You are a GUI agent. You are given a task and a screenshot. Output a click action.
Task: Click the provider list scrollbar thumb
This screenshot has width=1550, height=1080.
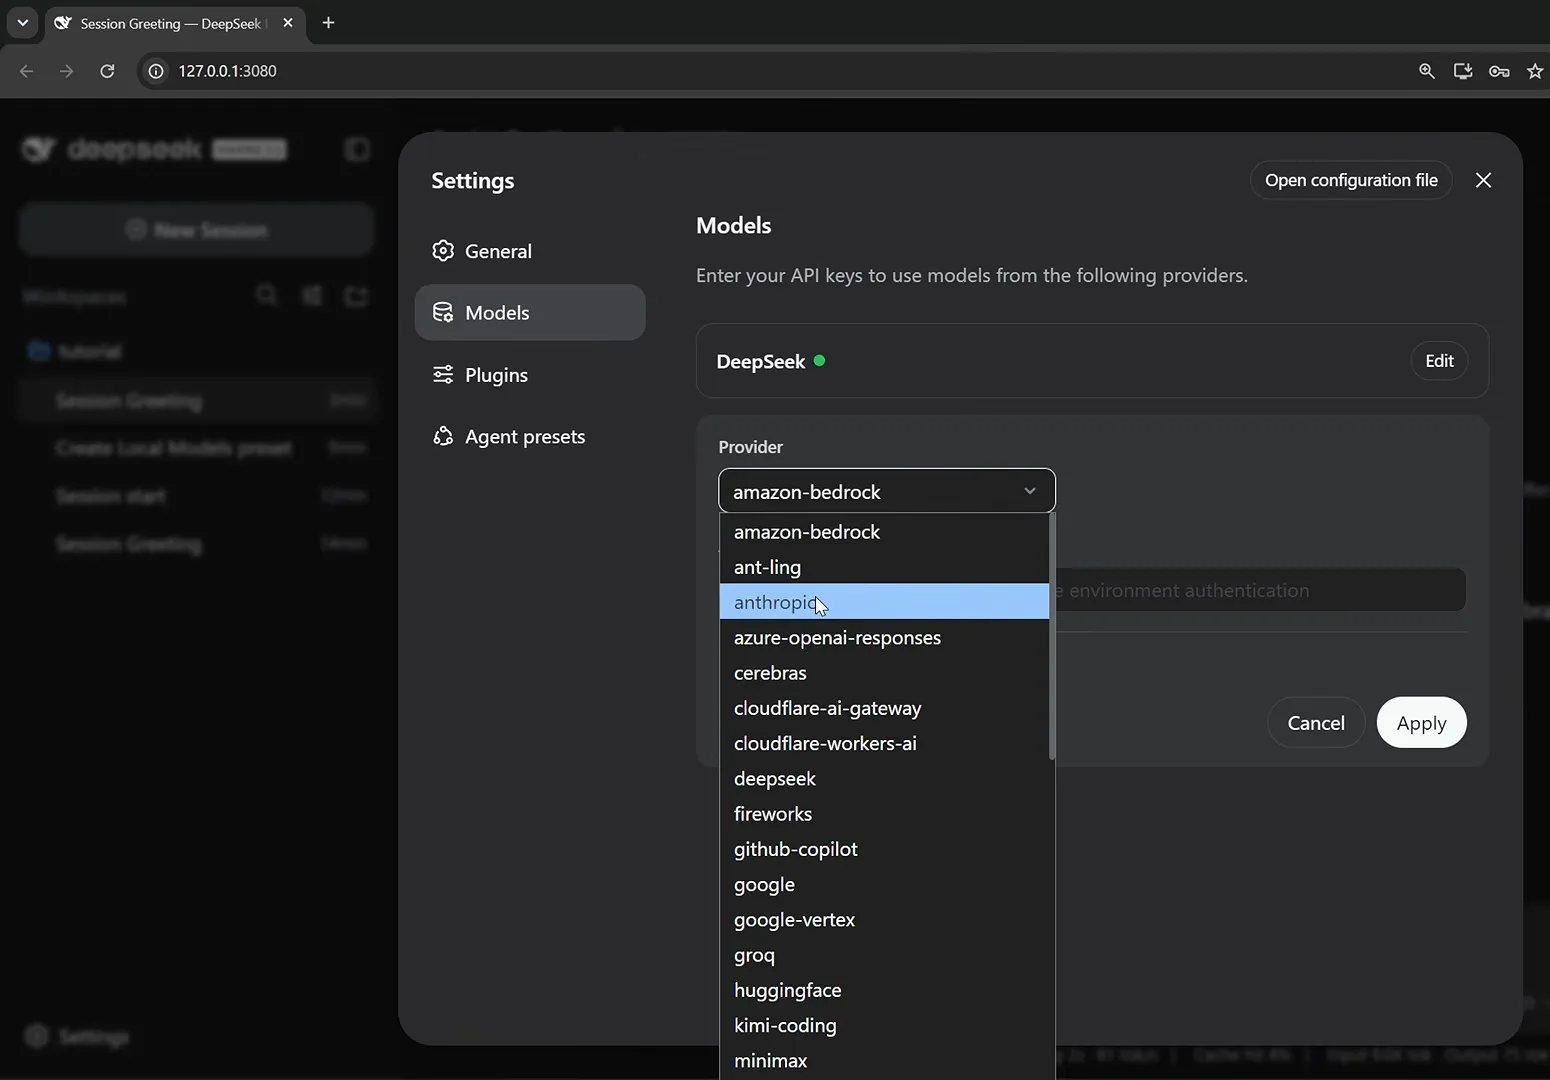click(1052, 636)
